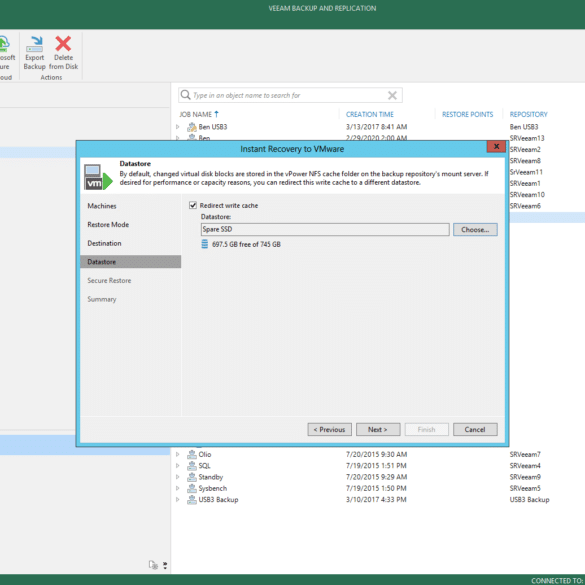Click creation time '3/10/2017 4:33 PM'

tap(376, 500)
